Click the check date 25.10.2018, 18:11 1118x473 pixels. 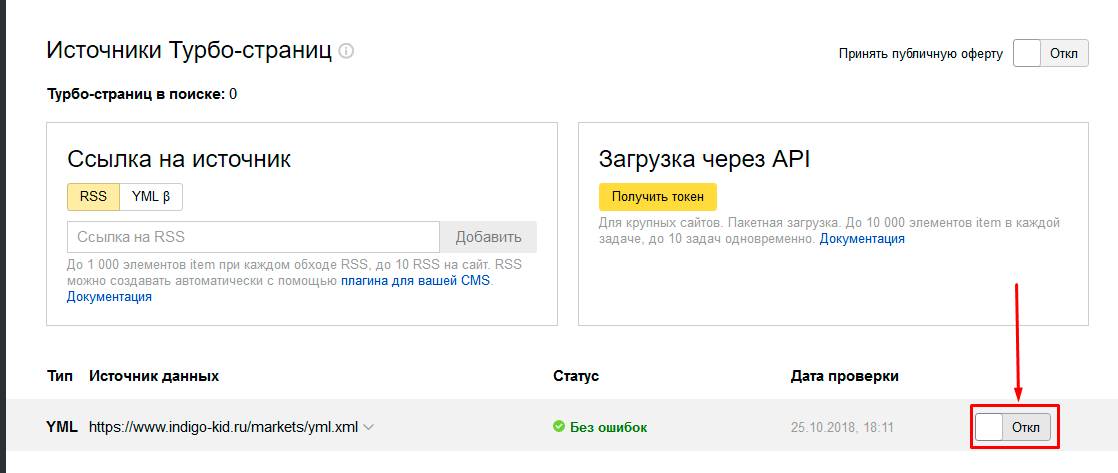tap(842, 427)
